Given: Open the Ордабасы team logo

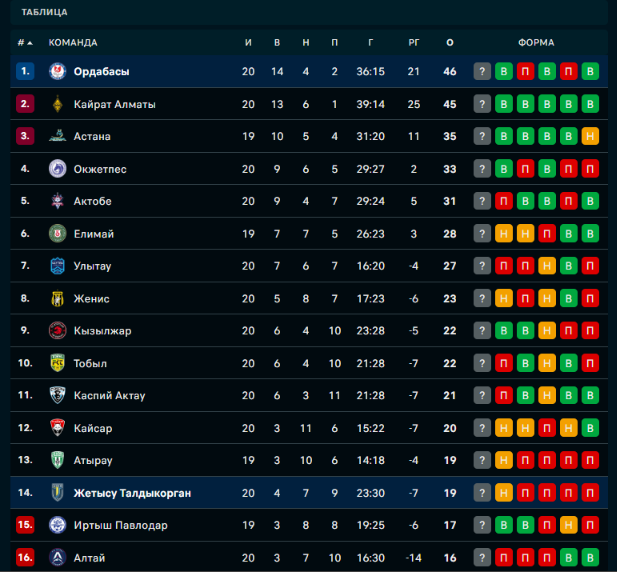Looking at the screenshot, I should [57, 72].
